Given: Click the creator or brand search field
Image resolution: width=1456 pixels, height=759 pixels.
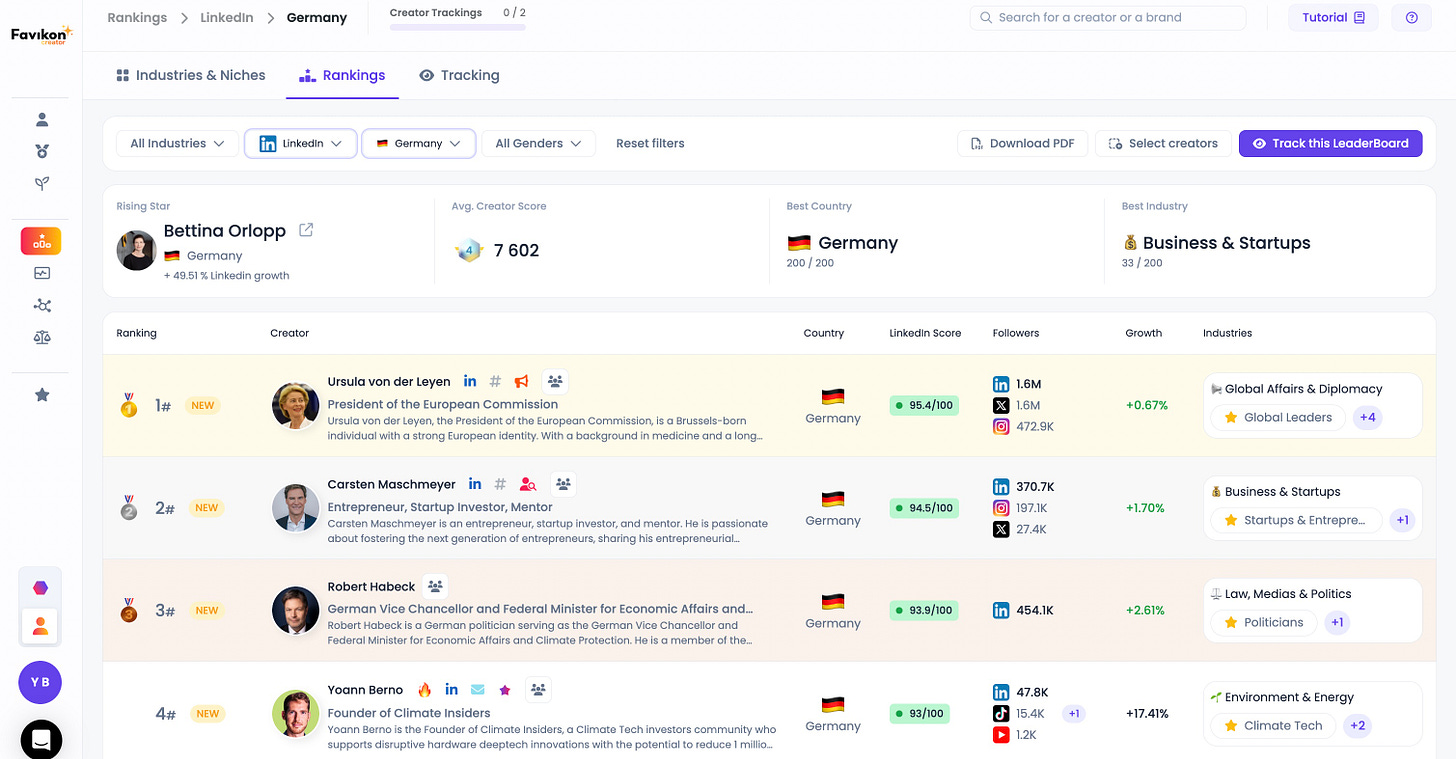Looking at the screenshot, I should tap(1108, 18).
